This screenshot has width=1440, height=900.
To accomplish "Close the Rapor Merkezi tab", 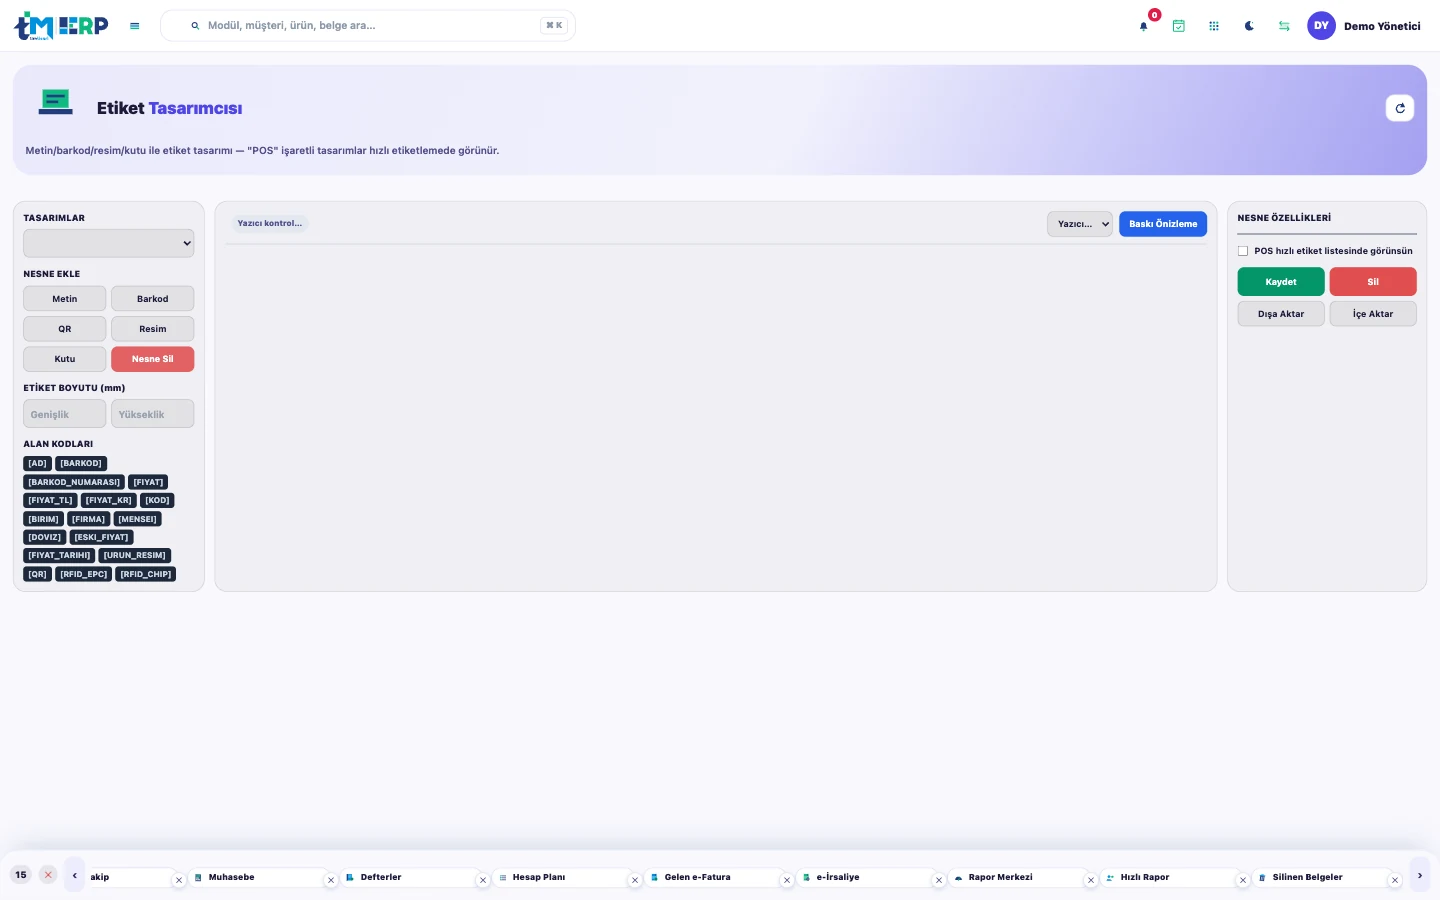I will (1091, 880).
